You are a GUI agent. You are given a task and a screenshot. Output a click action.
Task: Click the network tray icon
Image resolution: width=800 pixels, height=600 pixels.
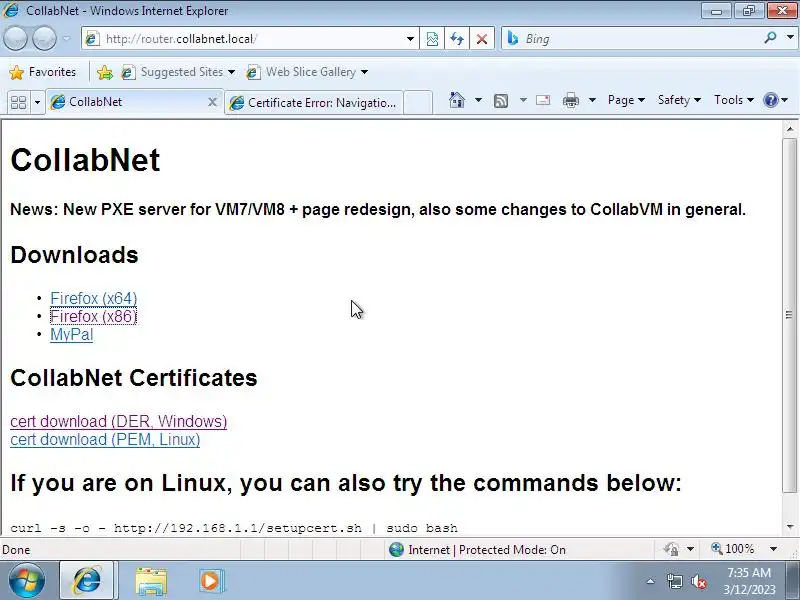[x=674, y=581]
